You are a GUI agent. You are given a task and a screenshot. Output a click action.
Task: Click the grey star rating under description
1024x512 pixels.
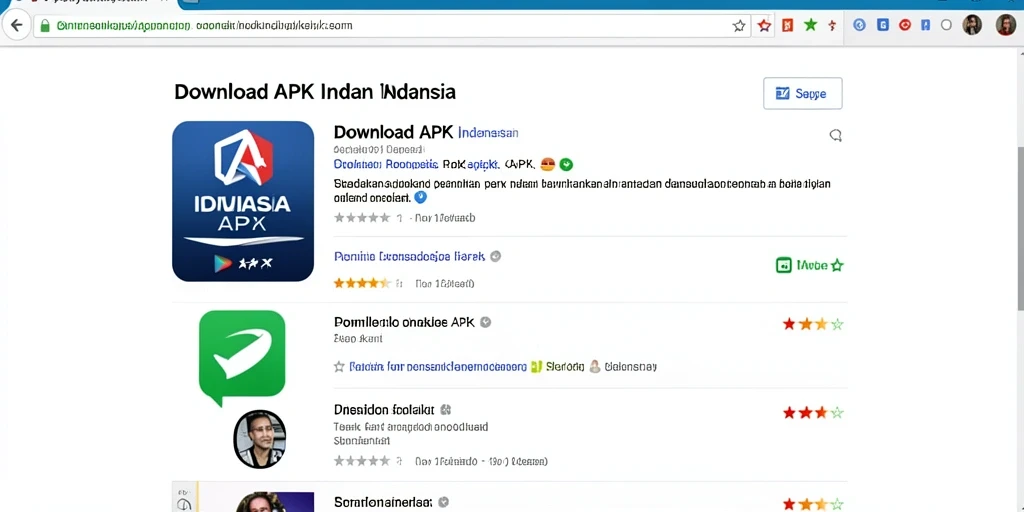362,217
